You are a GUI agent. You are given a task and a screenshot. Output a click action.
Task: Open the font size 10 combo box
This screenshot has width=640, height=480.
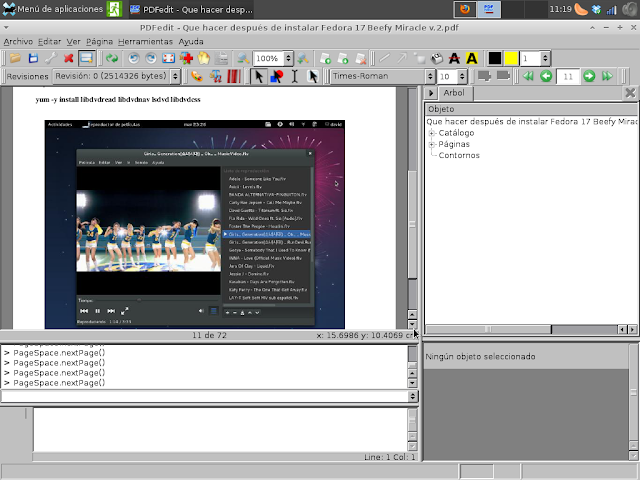point(451,76)
